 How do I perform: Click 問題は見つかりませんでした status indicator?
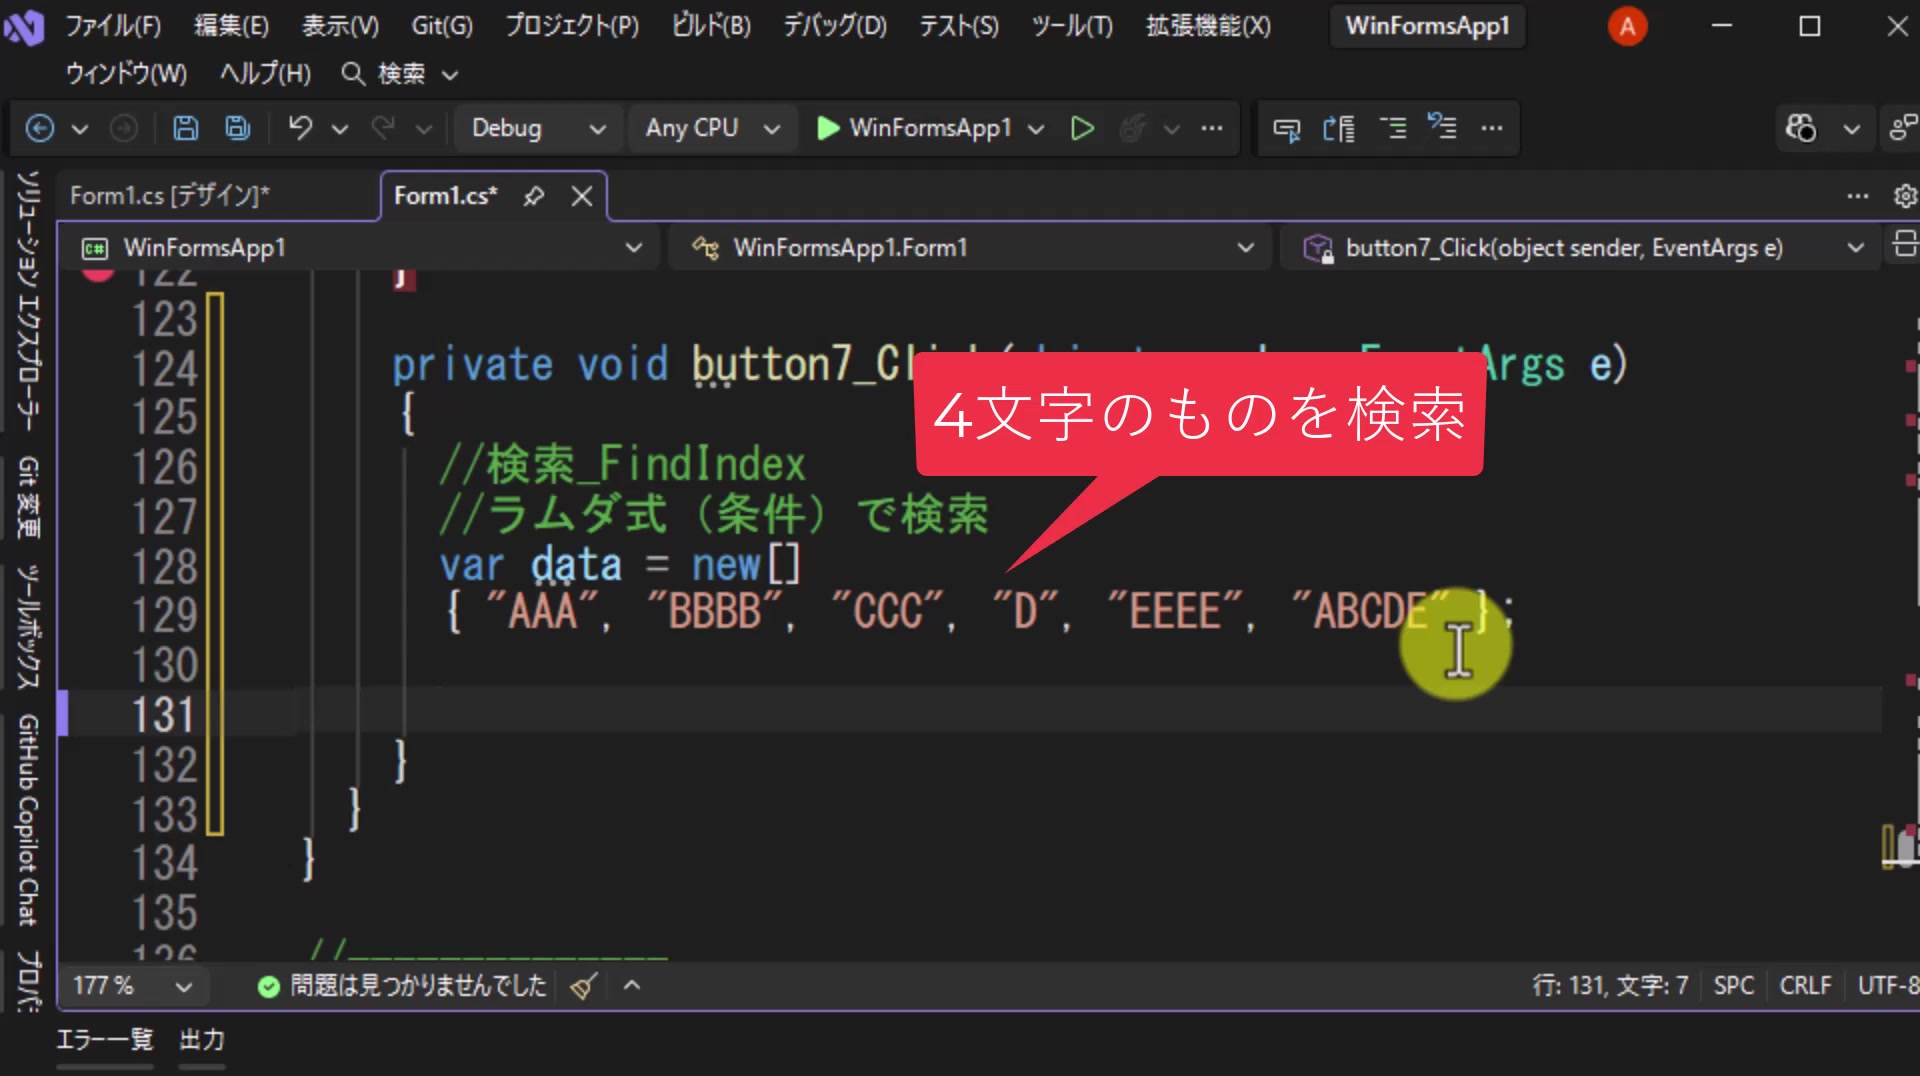click(x=402, y=986)
